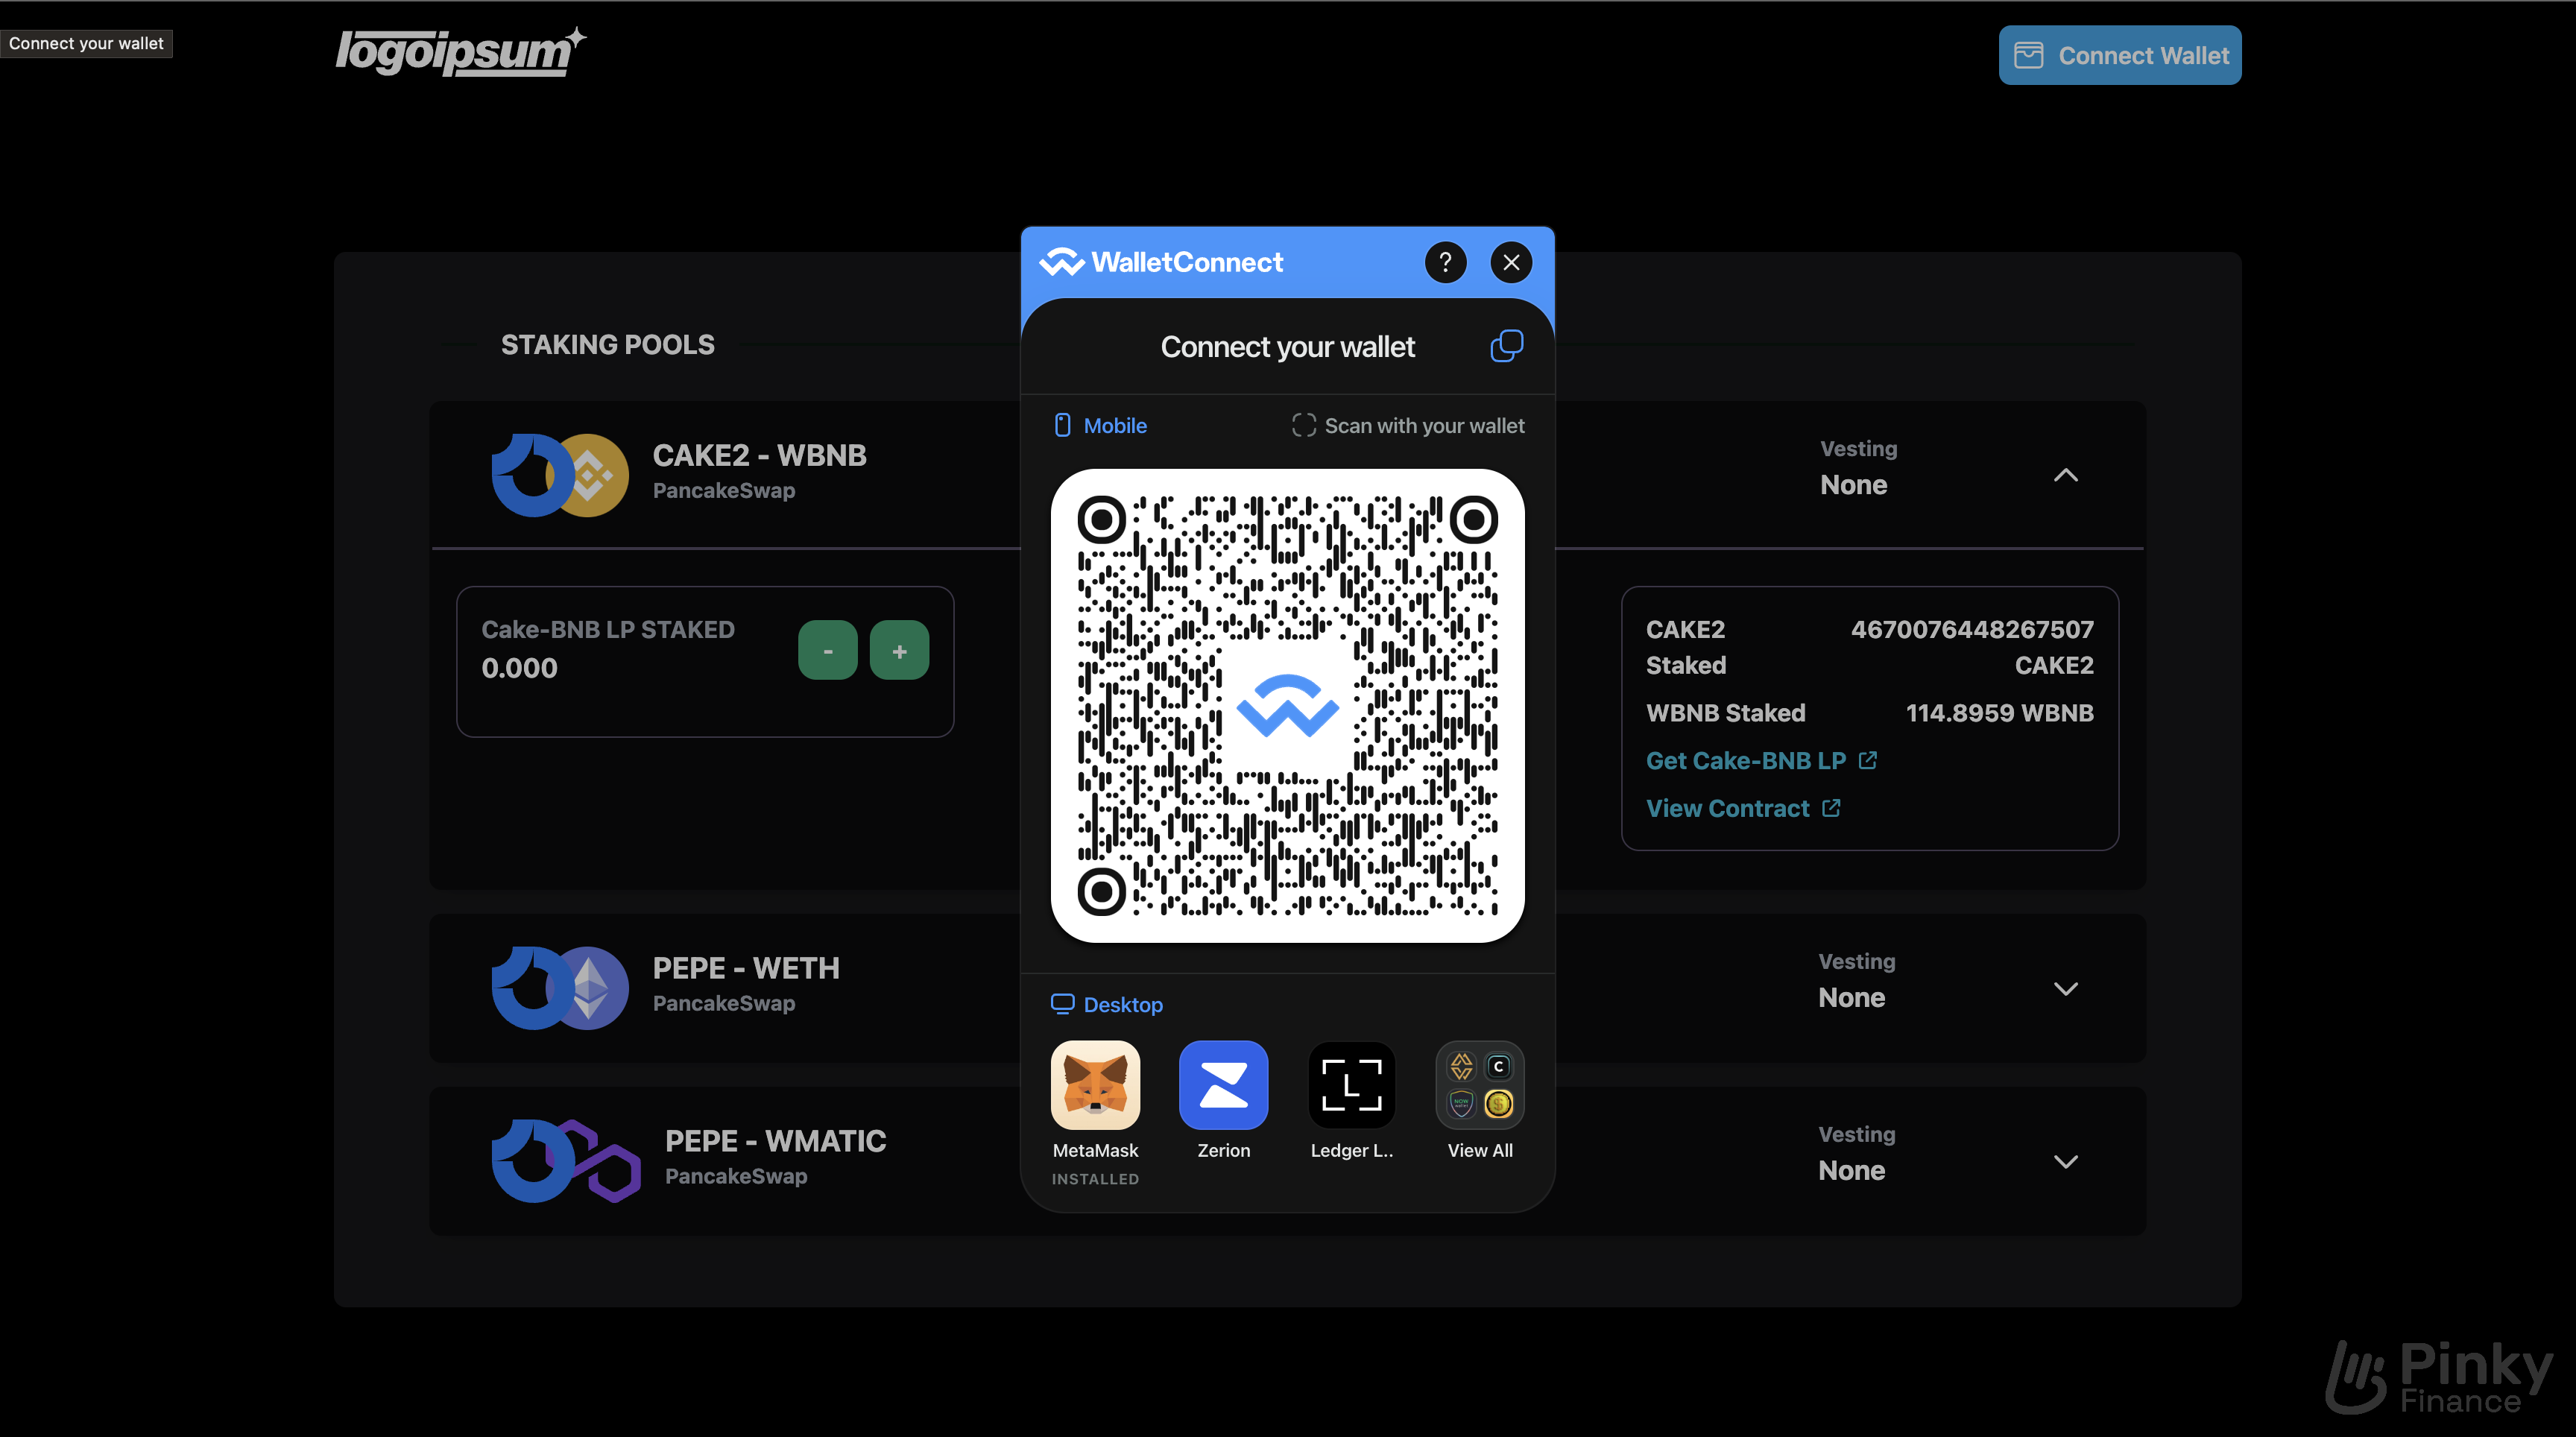The height and width of the screenshot is (1437, 2576).
Task: Click the copy address icon
Action: pyautogui.click(x=1506, y=345)
